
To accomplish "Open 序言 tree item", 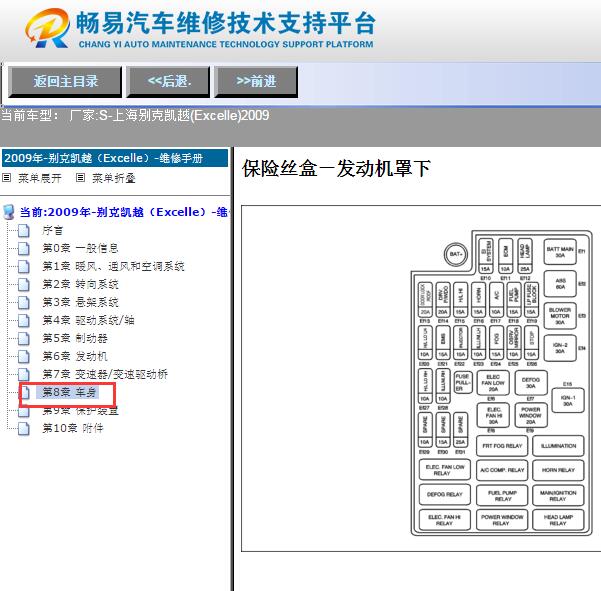I will point(53,230).
